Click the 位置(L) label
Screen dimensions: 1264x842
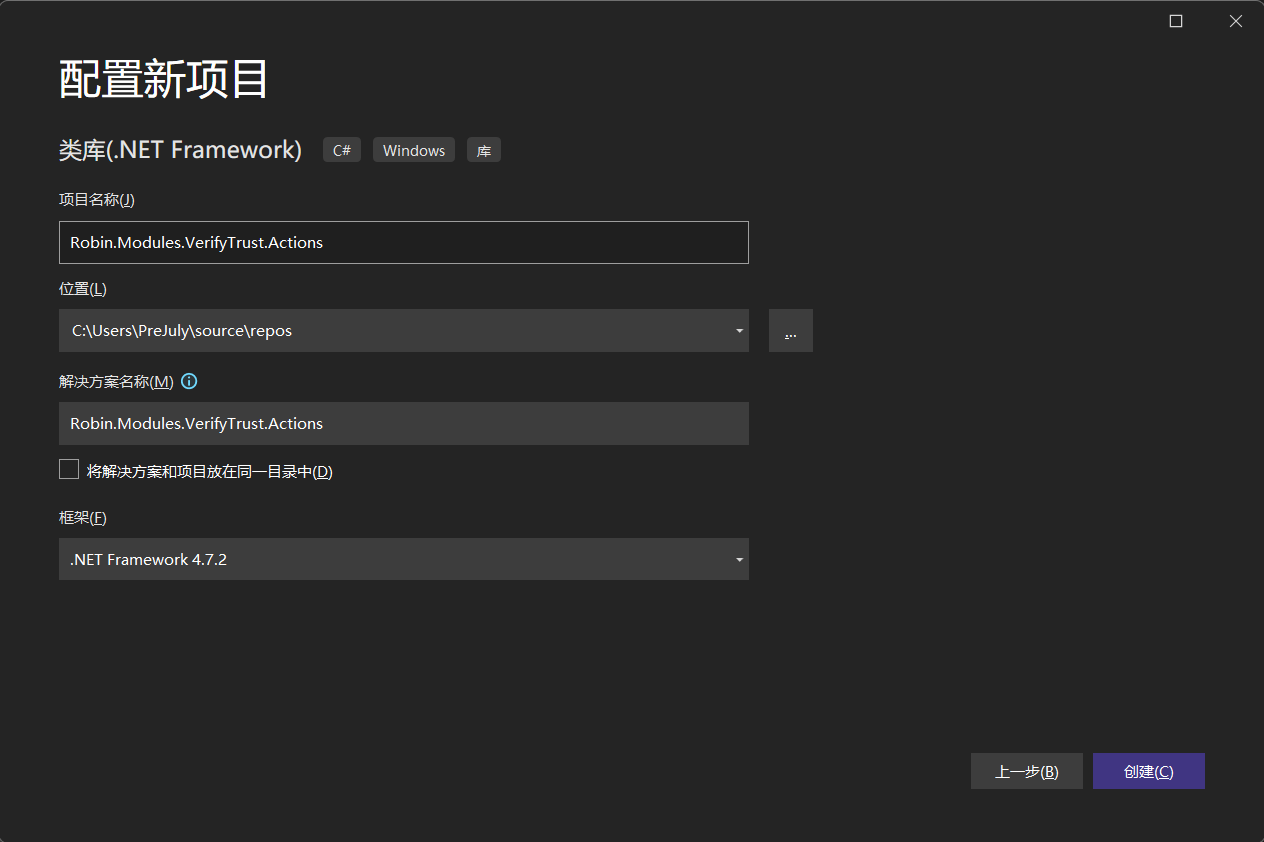(x=83, y=289)
